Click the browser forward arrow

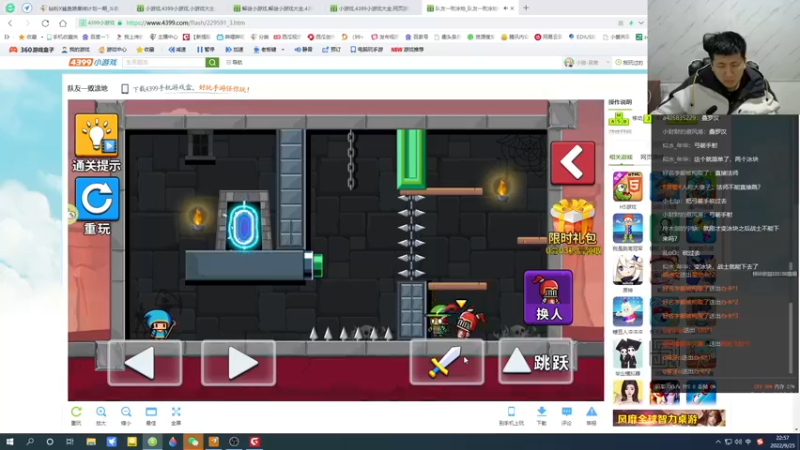click(28, 23)
